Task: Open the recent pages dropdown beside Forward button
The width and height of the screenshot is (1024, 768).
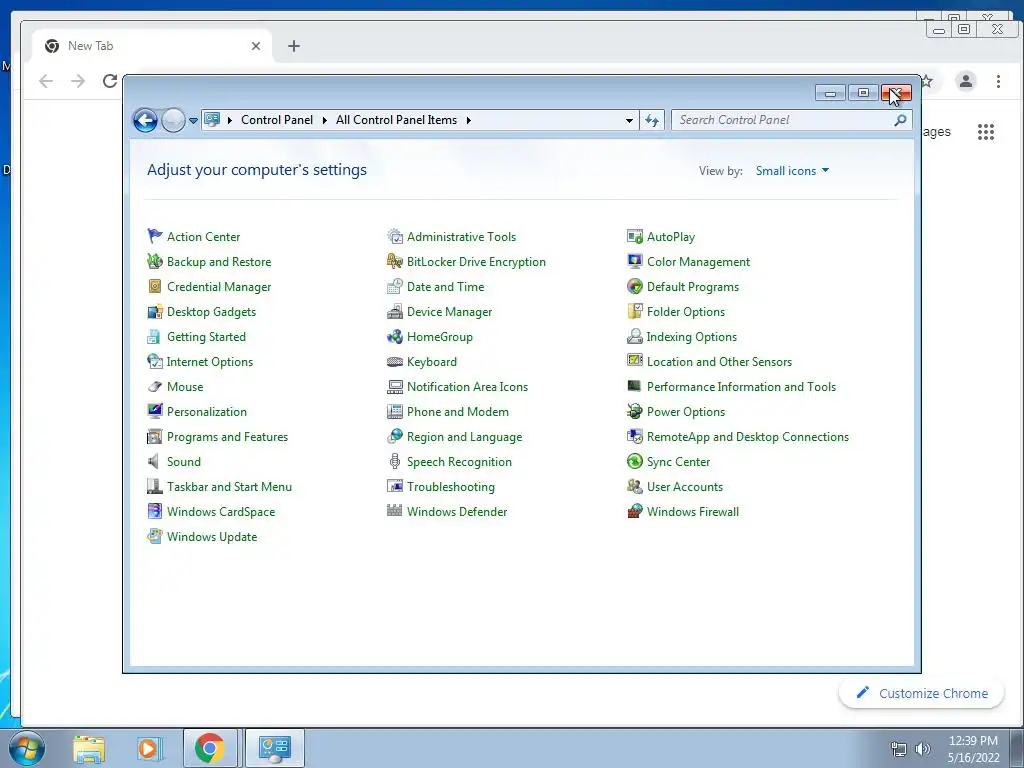Action: click(193, 120)
